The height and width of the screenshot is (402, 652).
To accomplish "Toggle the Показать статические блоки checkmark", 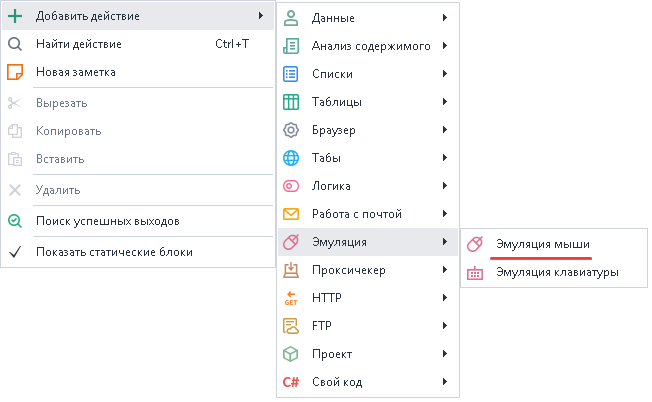I will coord(15,252).
